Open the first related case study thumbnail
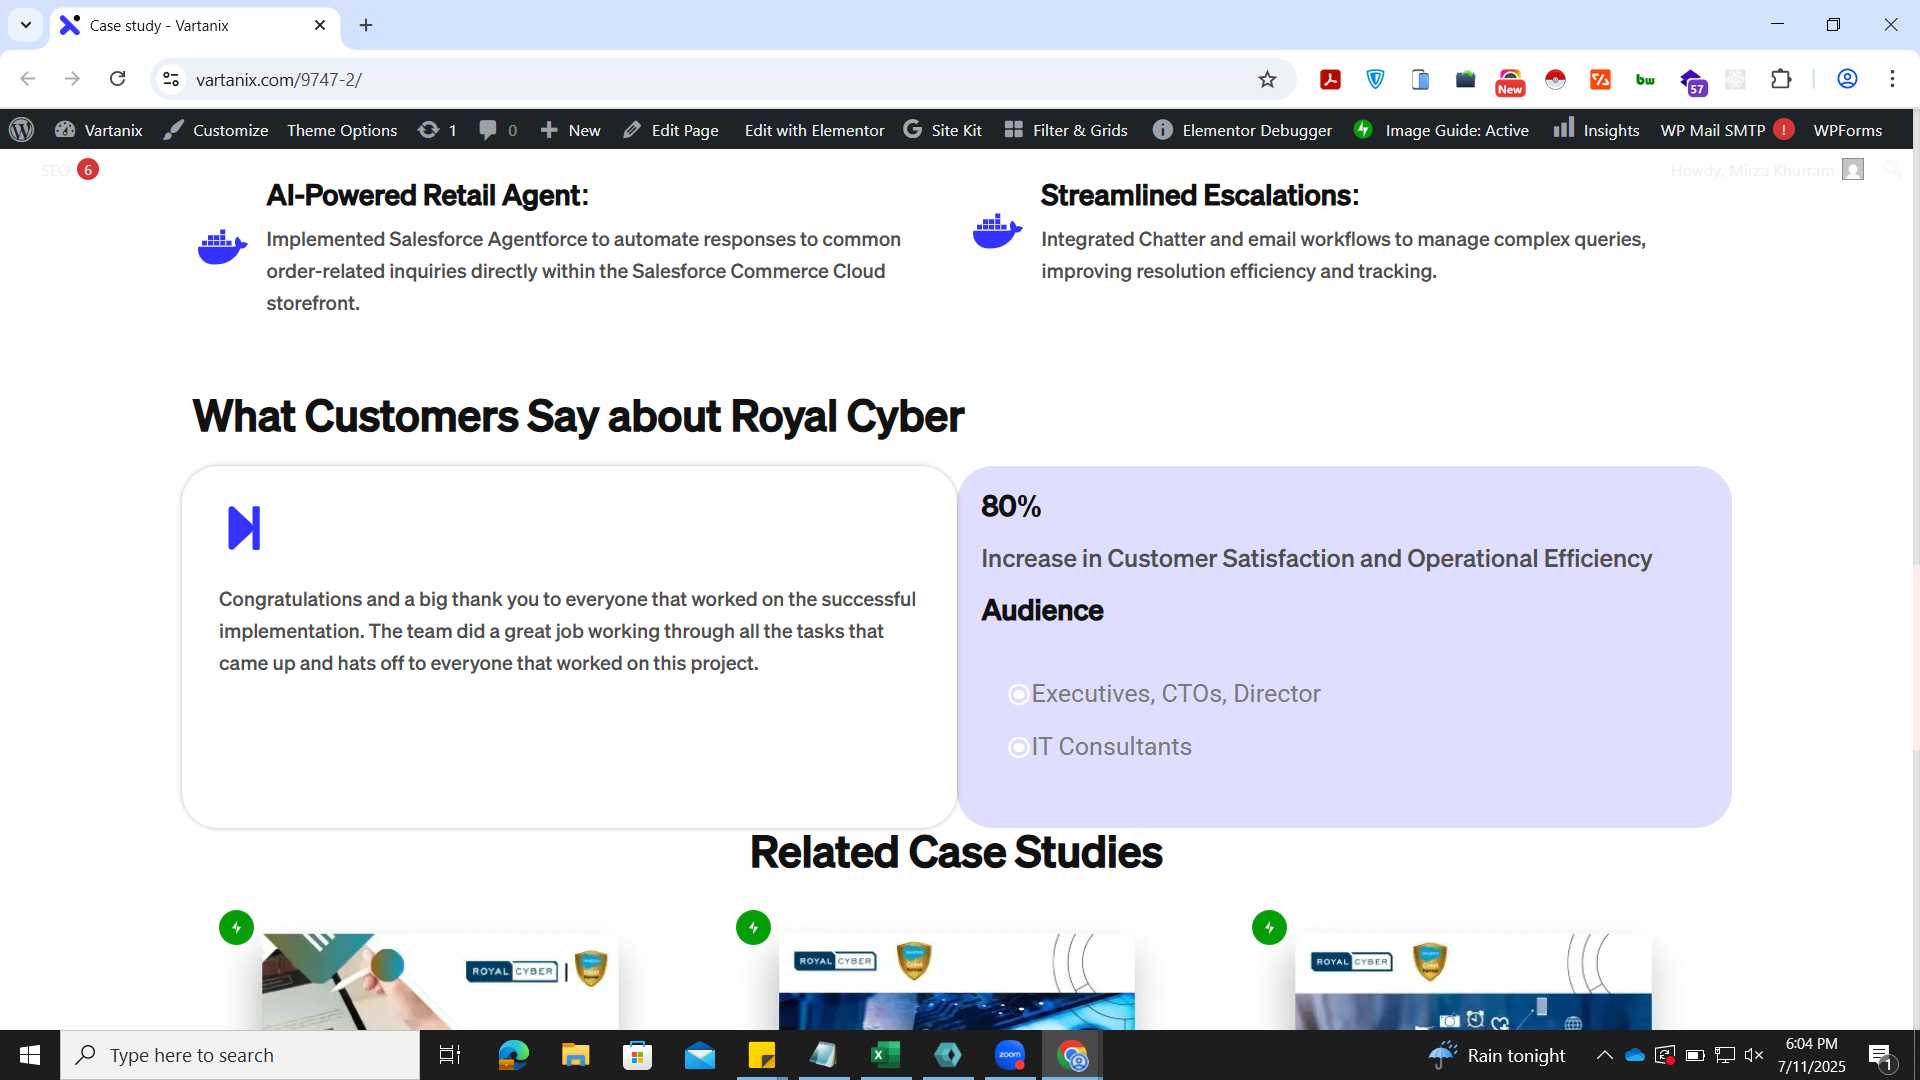The width and height of the screenshot is (1920, 1080). point(440,982)
